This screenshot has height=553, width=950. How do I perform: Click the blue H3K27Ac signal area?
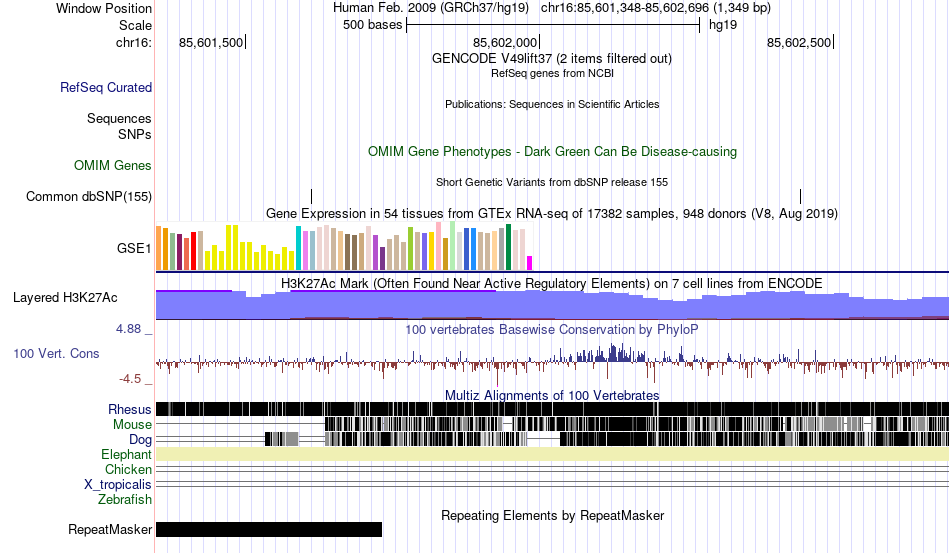tap(553, 306)
